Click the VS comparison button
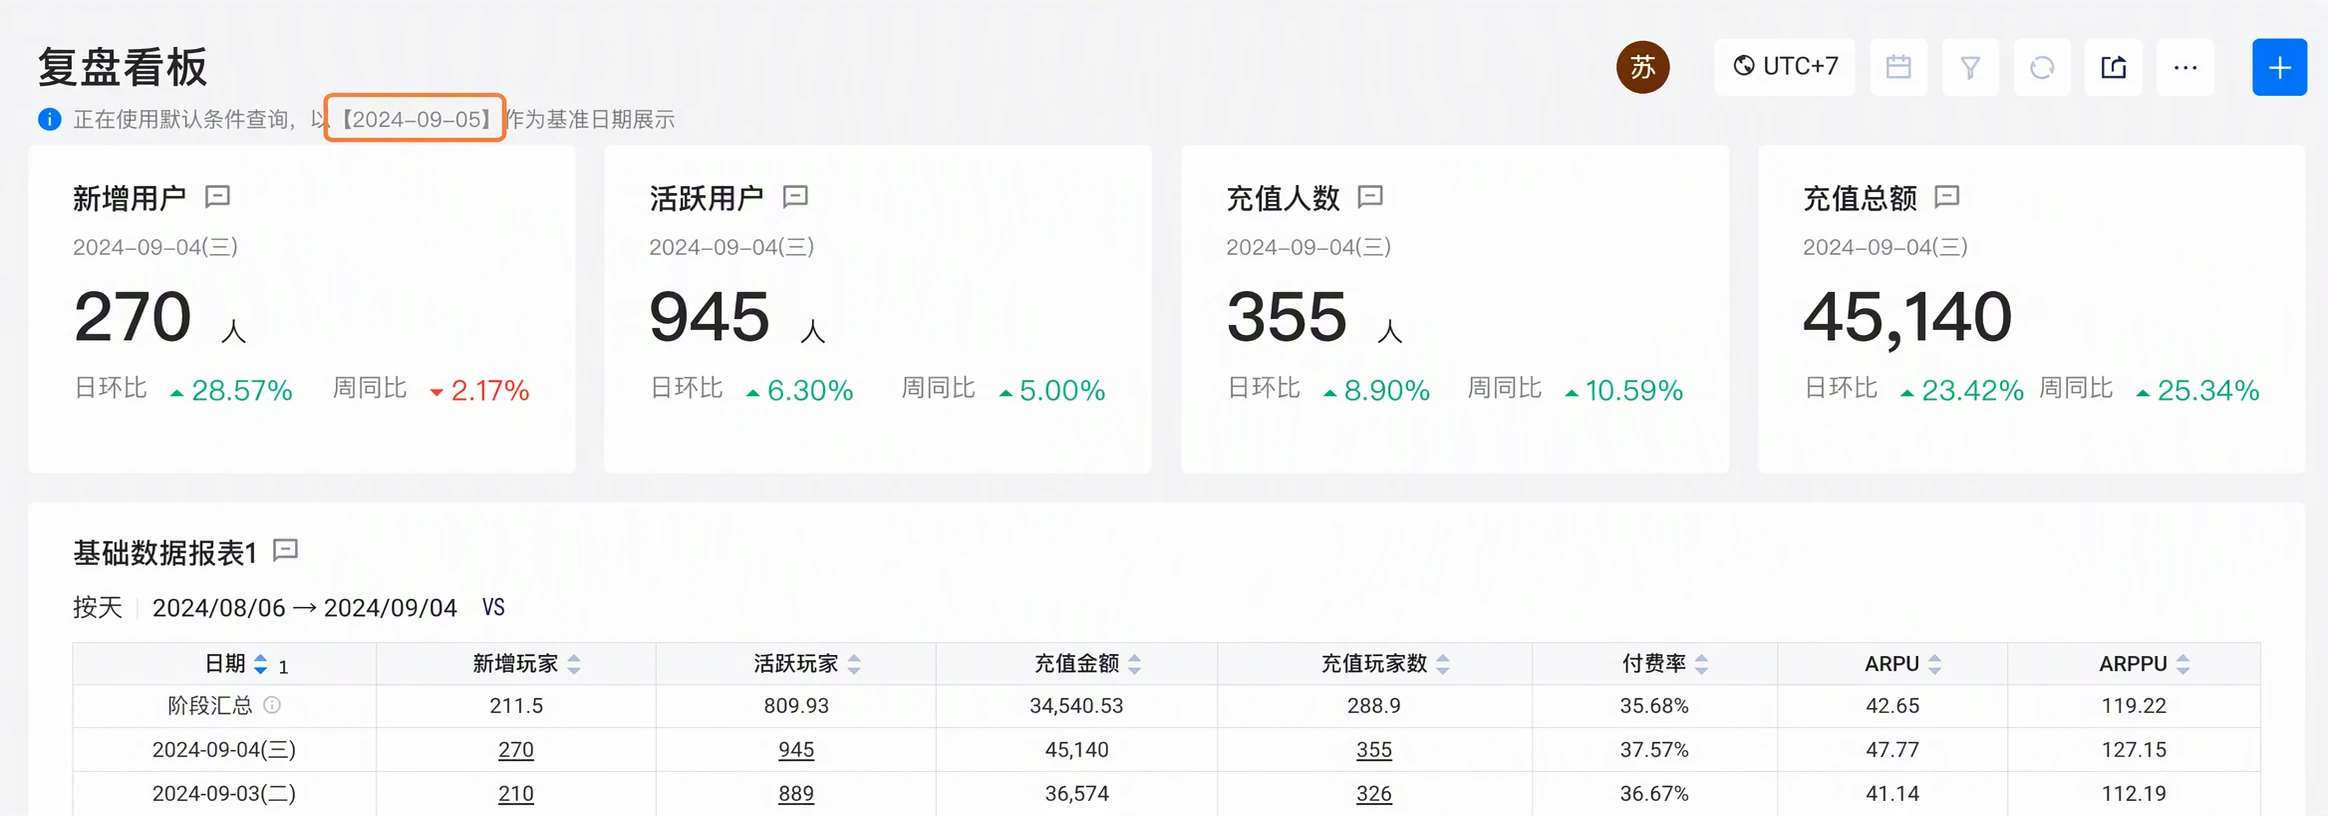Image resolution: width=2328 pixels, height=816 pixels. click(494, 608)
